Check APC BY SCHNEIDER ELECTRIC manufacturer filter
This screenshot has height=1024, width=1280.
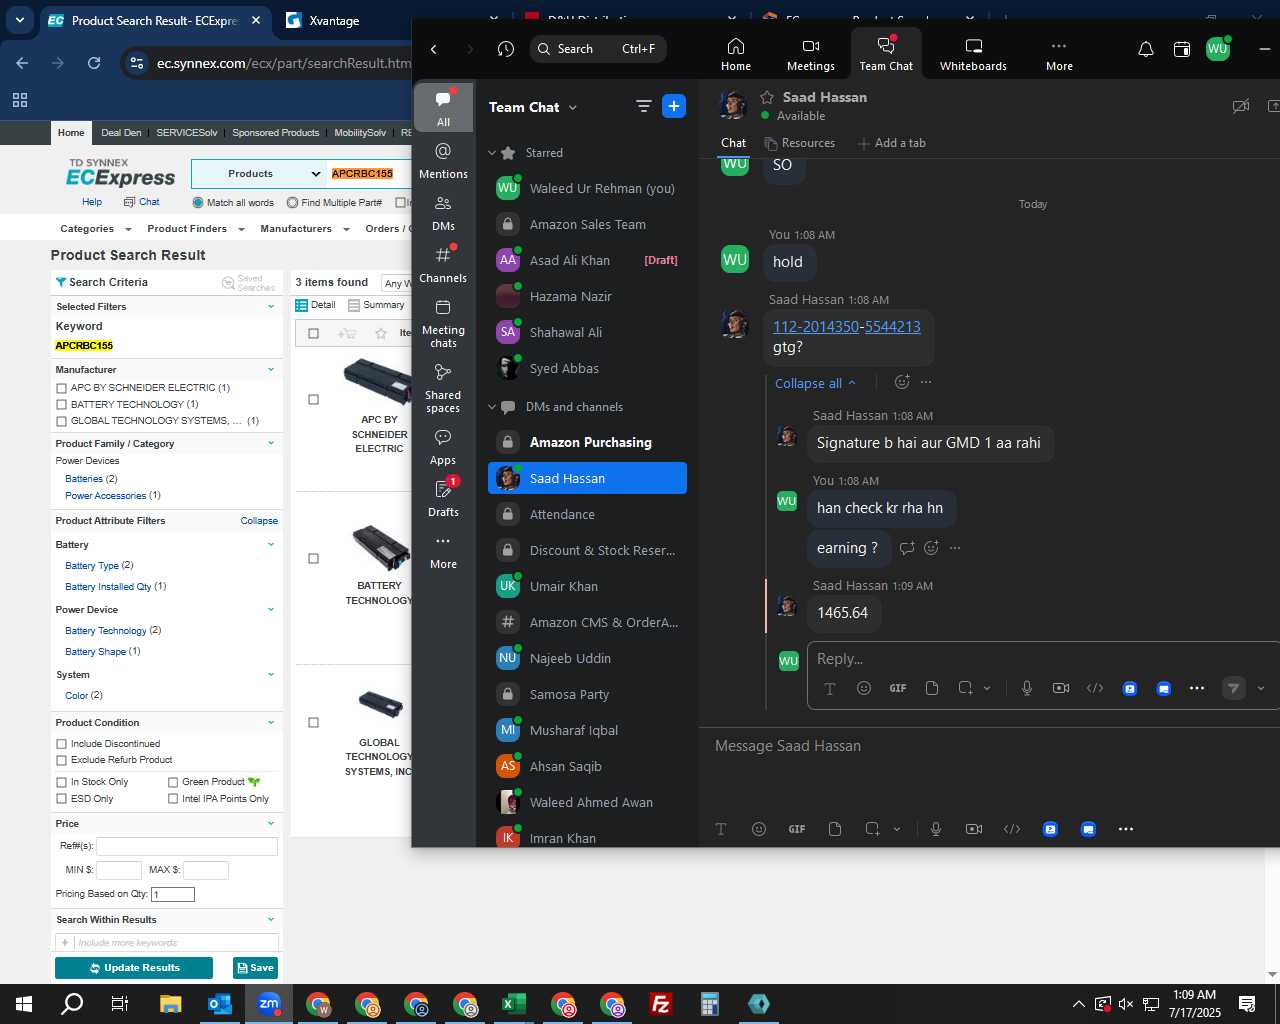tap(62, 388)
